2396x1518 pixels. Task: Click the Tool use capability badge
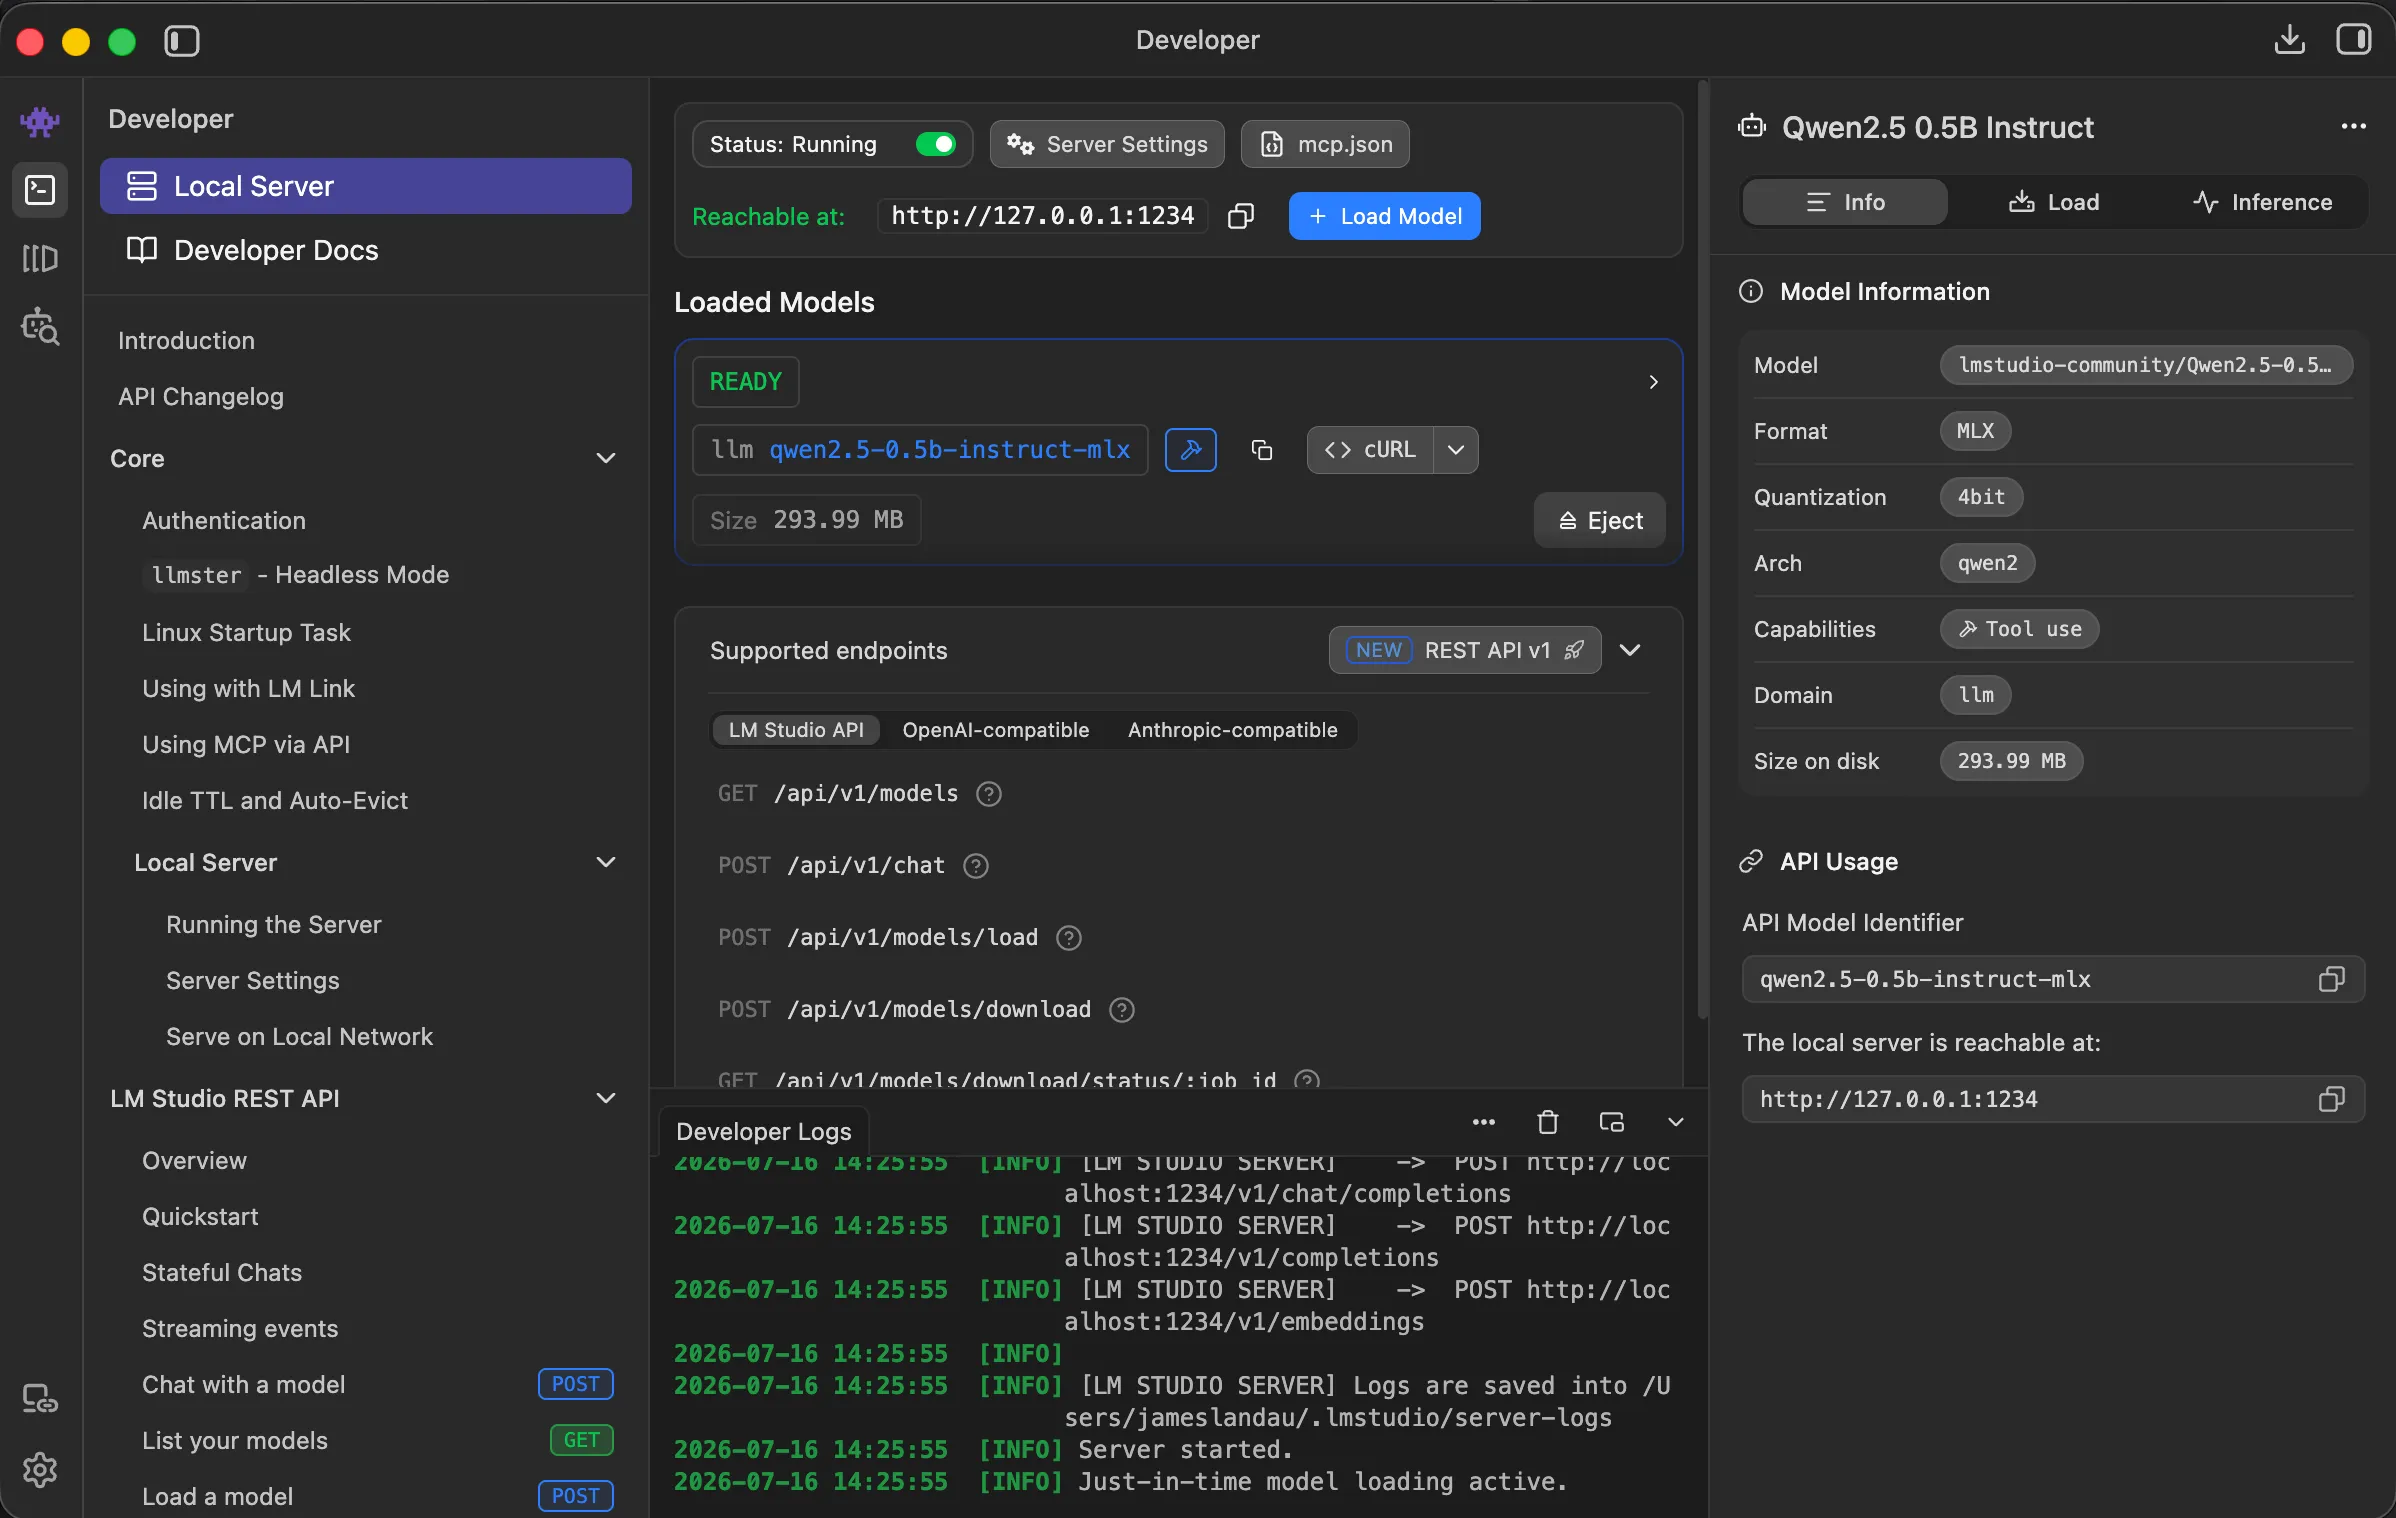pyautogui.click(x=2019, y=629)
